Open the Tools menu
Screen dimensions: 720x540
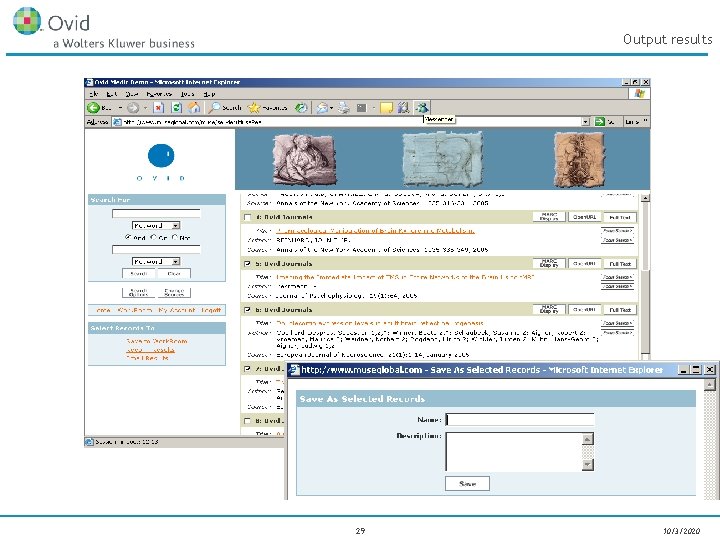tap(187, 94)
